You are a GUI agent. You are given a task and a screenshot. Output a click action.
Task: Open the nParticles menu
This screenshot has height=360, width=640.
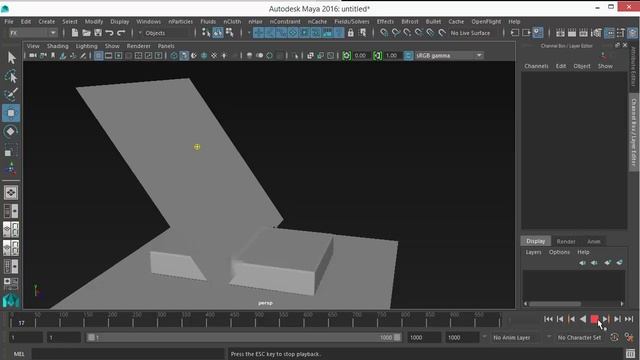coord(180,21)
